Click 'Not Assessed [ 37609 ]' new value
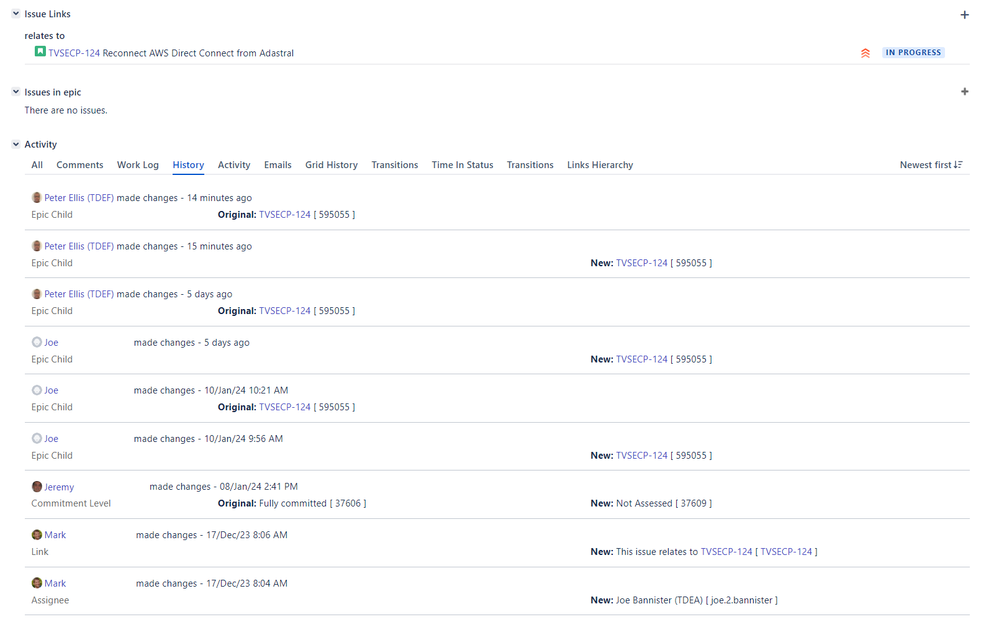Image resolution: width=999 pixels, height=620 pixels. (664, 503)
